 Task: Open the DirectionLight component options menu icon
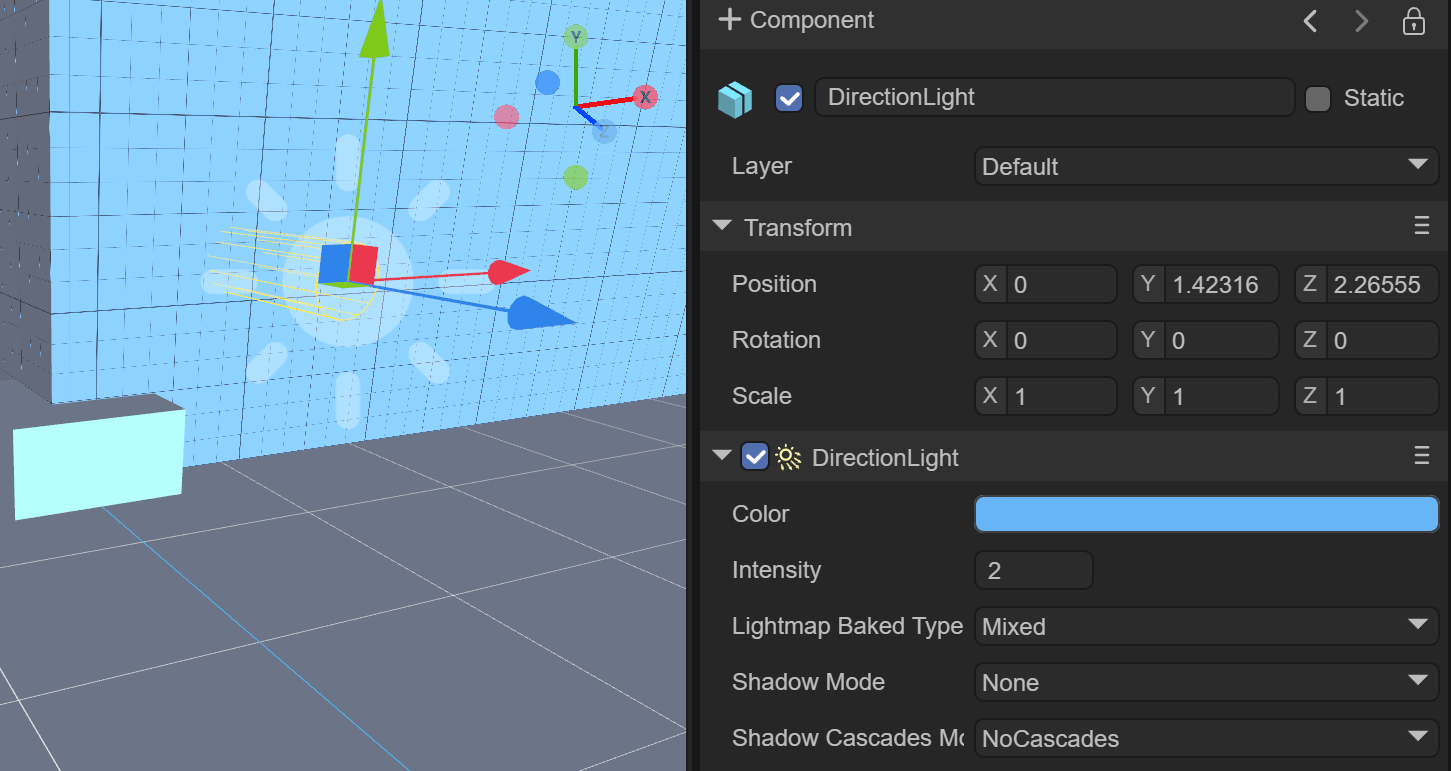[1421, 457]
